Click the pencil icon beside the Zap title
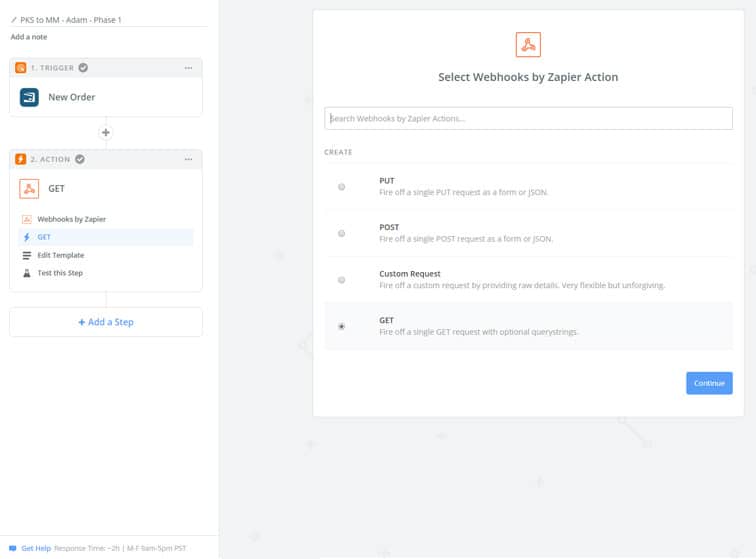This screenshot has width=756, height=559. point(14,20)
